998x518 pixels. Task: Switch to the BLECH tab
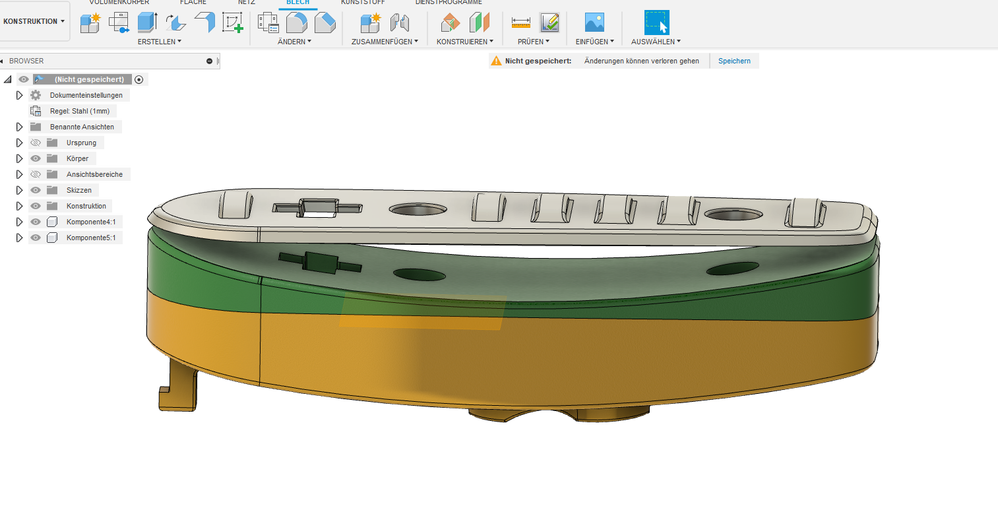298,3
